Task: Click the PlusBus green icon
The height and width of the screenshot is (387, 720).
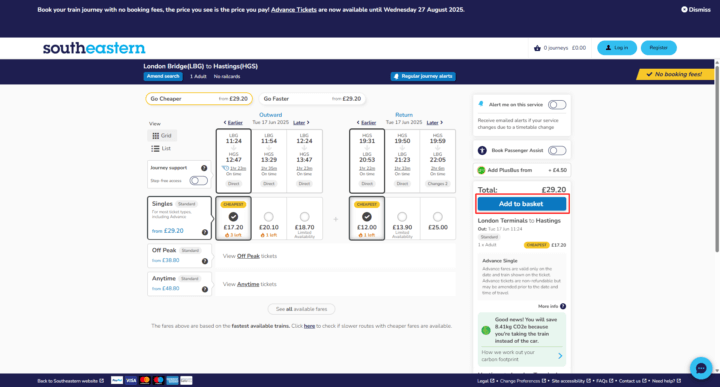Action: click(481, 170)
